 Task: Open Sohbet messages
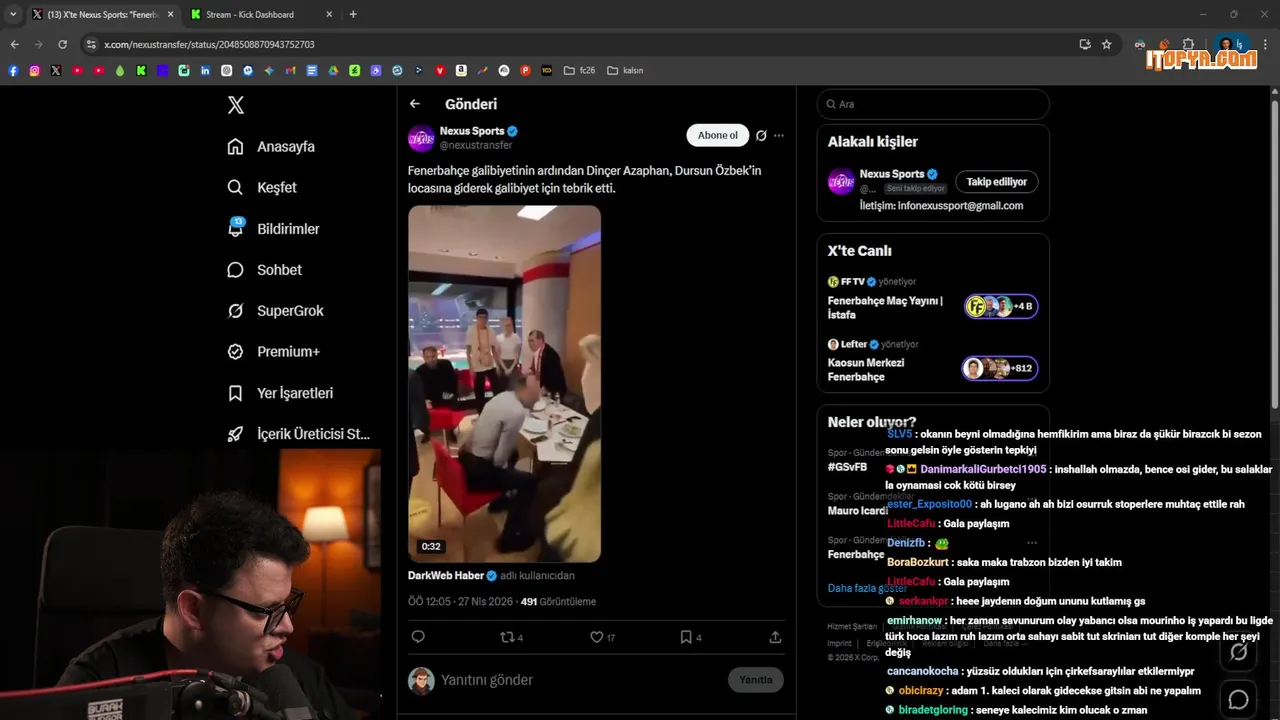pyautogui.click(x=264, y=270)
